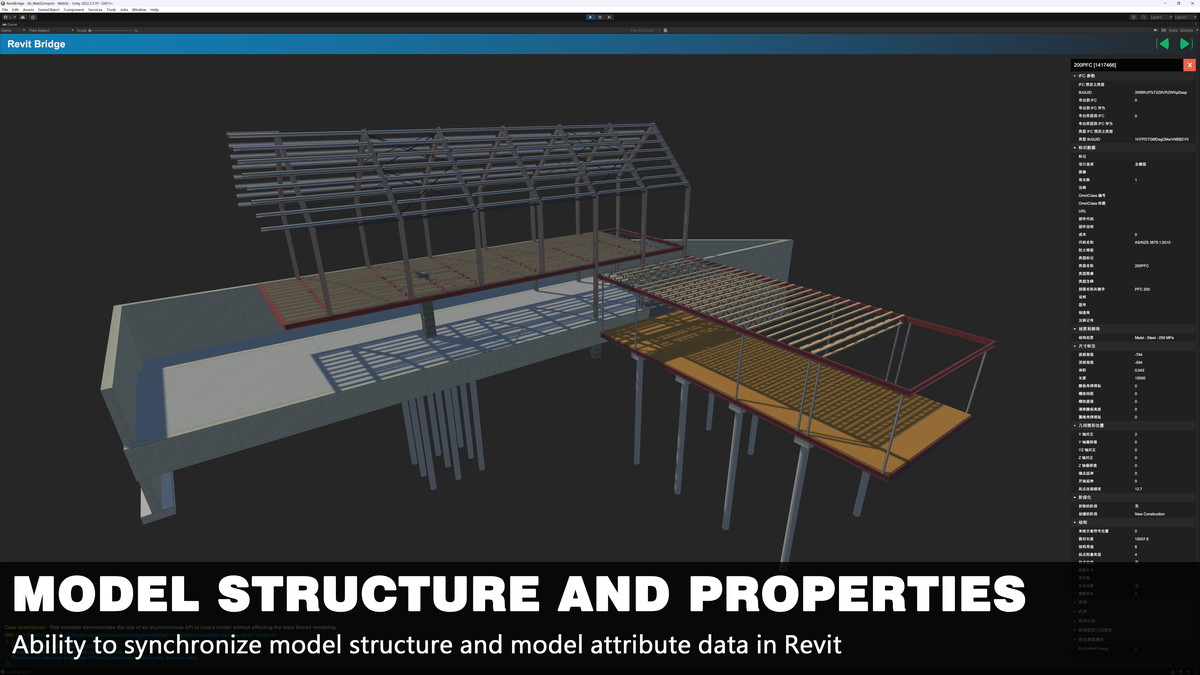1200x675 pixels.
Task: Open the Layers dropdown
Action: click(x=1163, y=17)
